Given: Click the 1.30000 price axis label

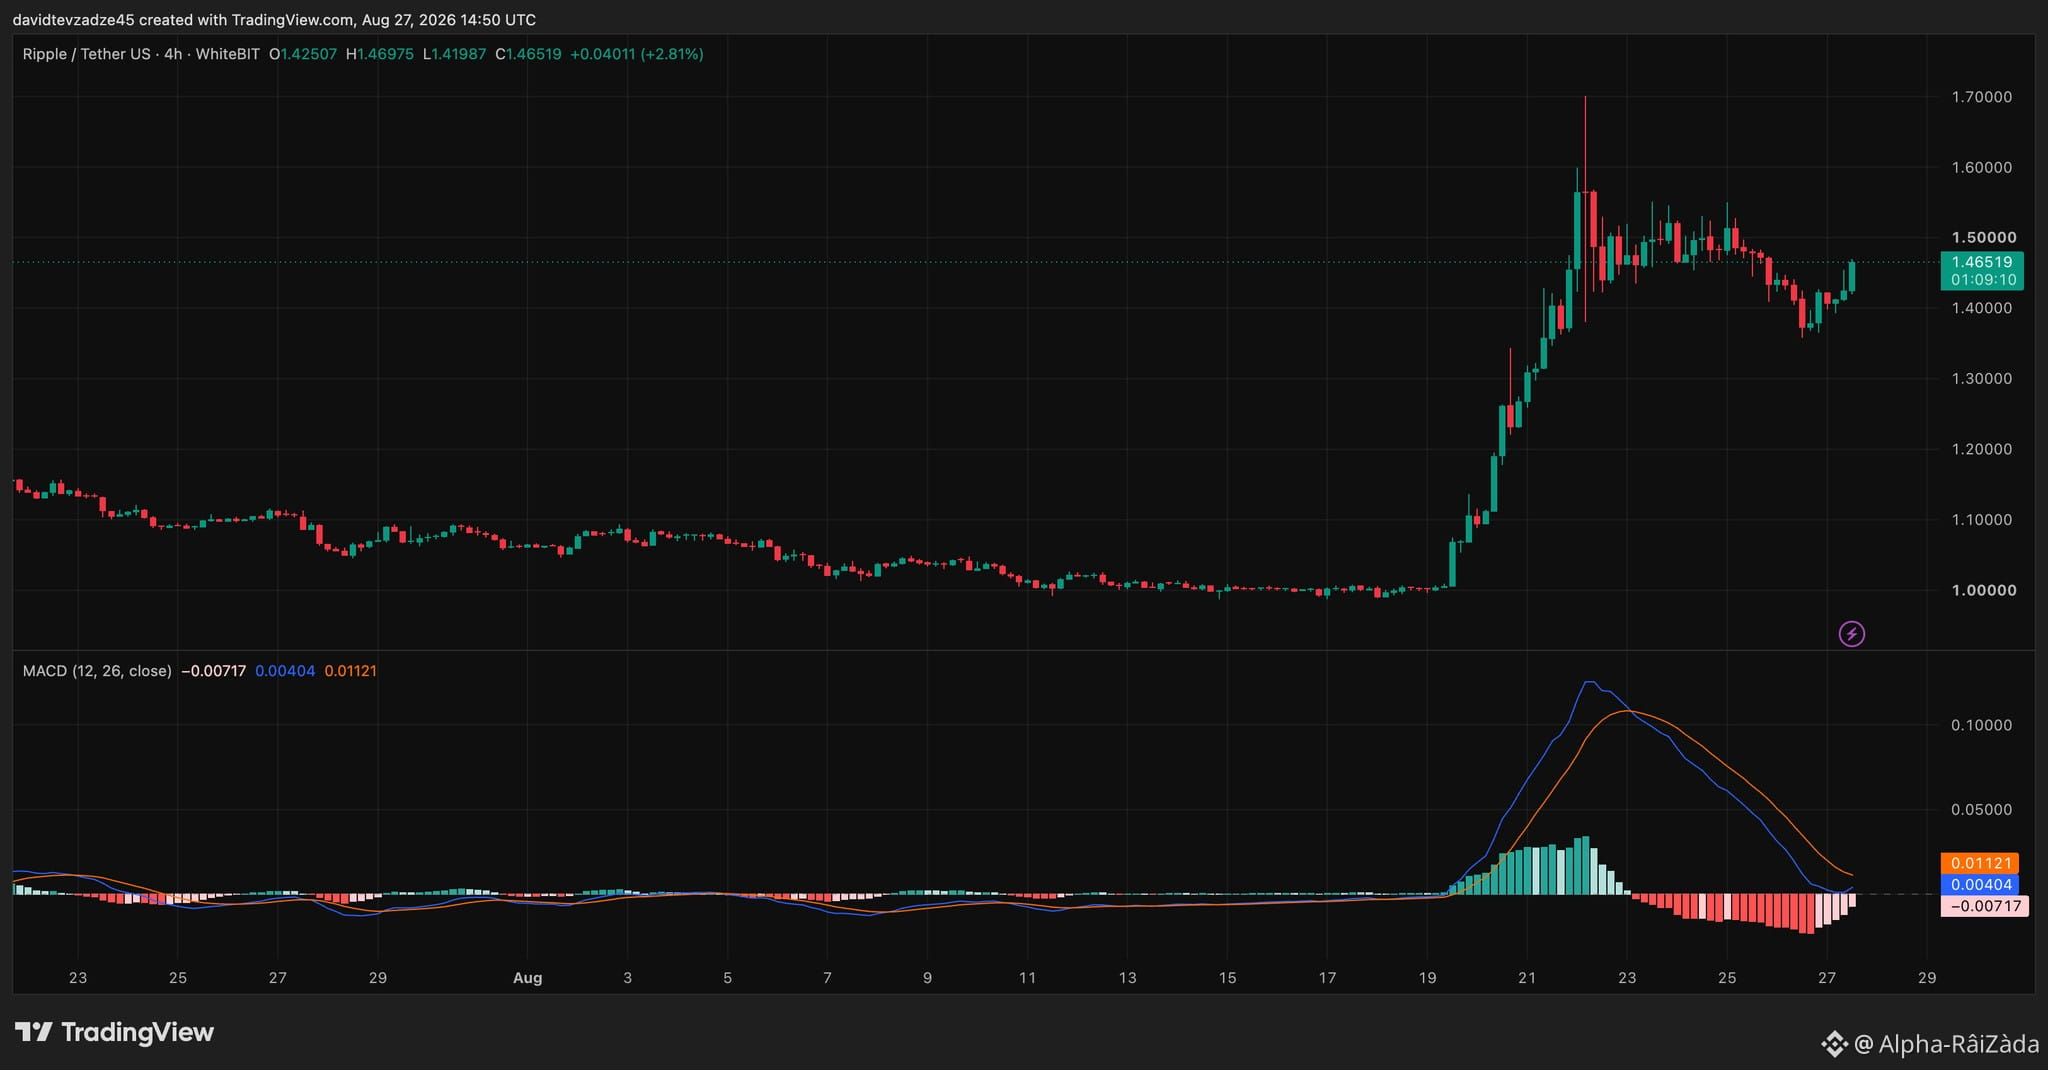Looking at the screenshot, I should coord(1982,379).
